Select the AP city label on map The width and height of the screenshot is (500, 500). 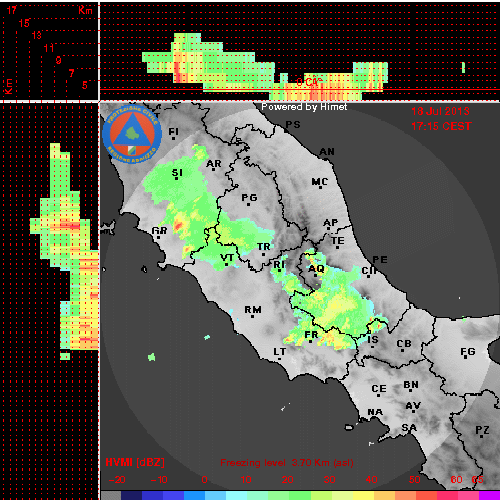(x=331, y=222)
